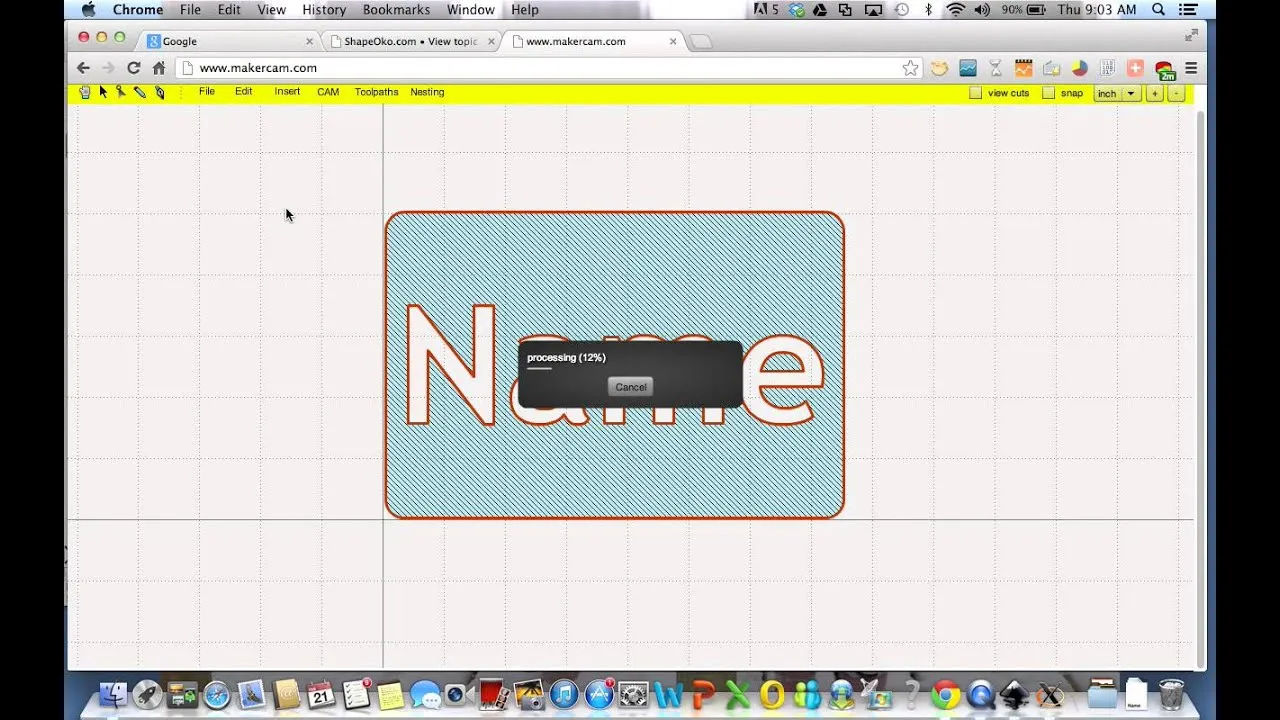This screenshot has height=720, width=1280.
Task: Click the zoom in (+) control
Action: coord(1155,93)
